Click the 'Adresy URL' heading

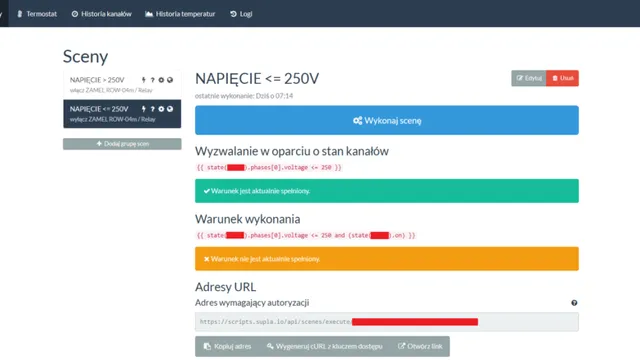[225, 287]
